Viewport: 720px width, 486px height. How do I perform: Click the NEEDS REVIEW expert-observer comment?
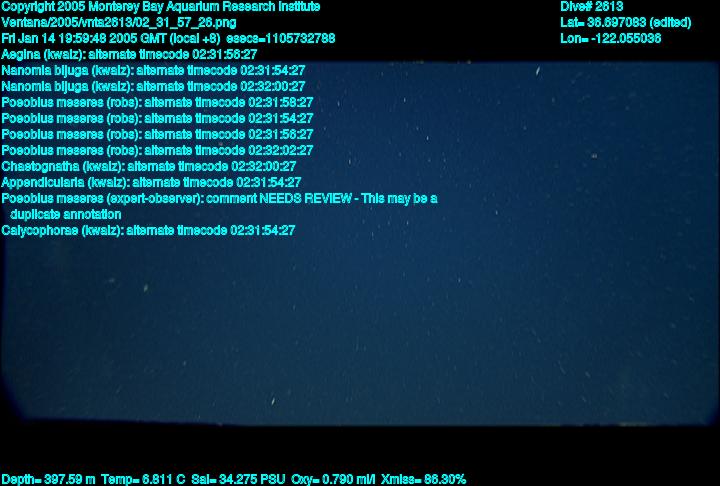tap(219, 206)
